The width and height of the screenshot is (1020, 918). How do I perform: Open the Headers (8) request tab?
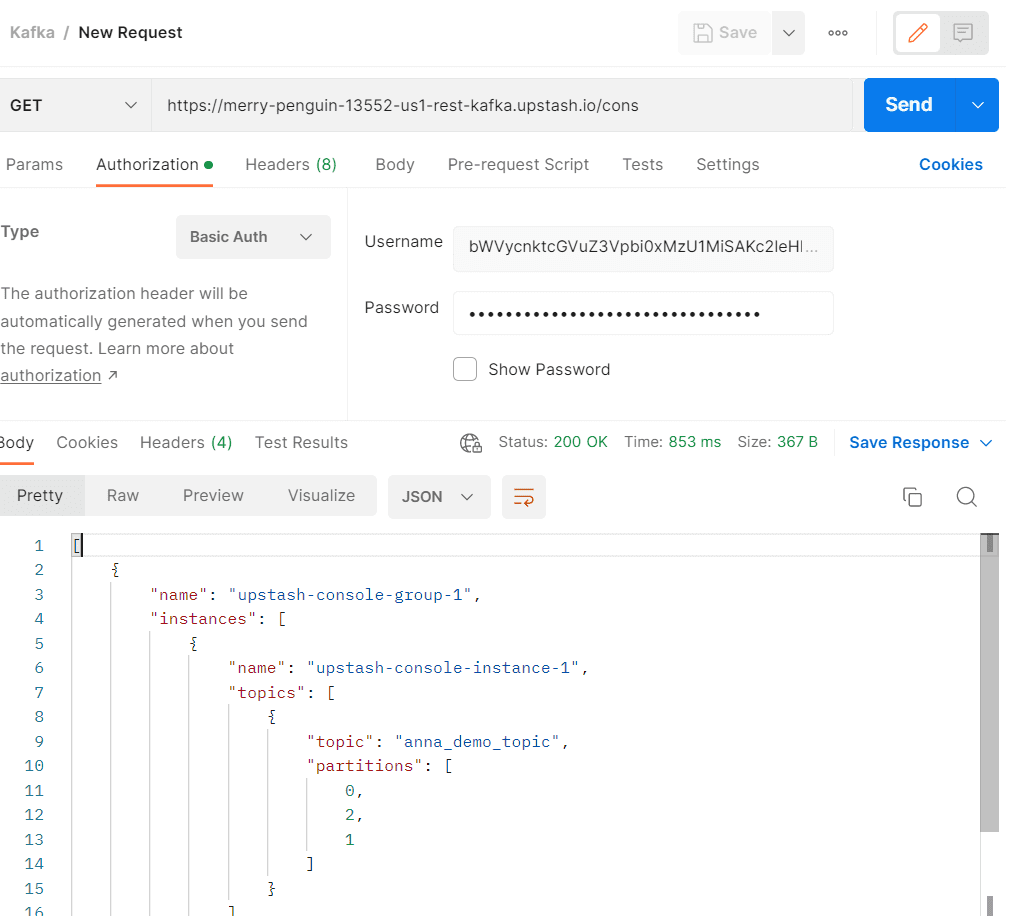pos(291,165)
